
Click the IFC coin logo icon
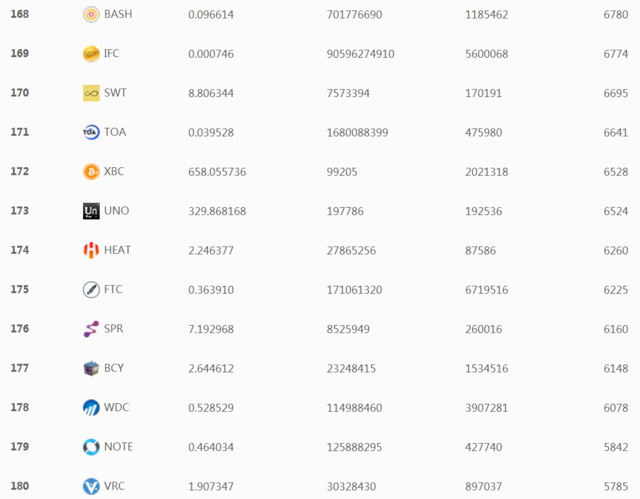tap(91, 54)
